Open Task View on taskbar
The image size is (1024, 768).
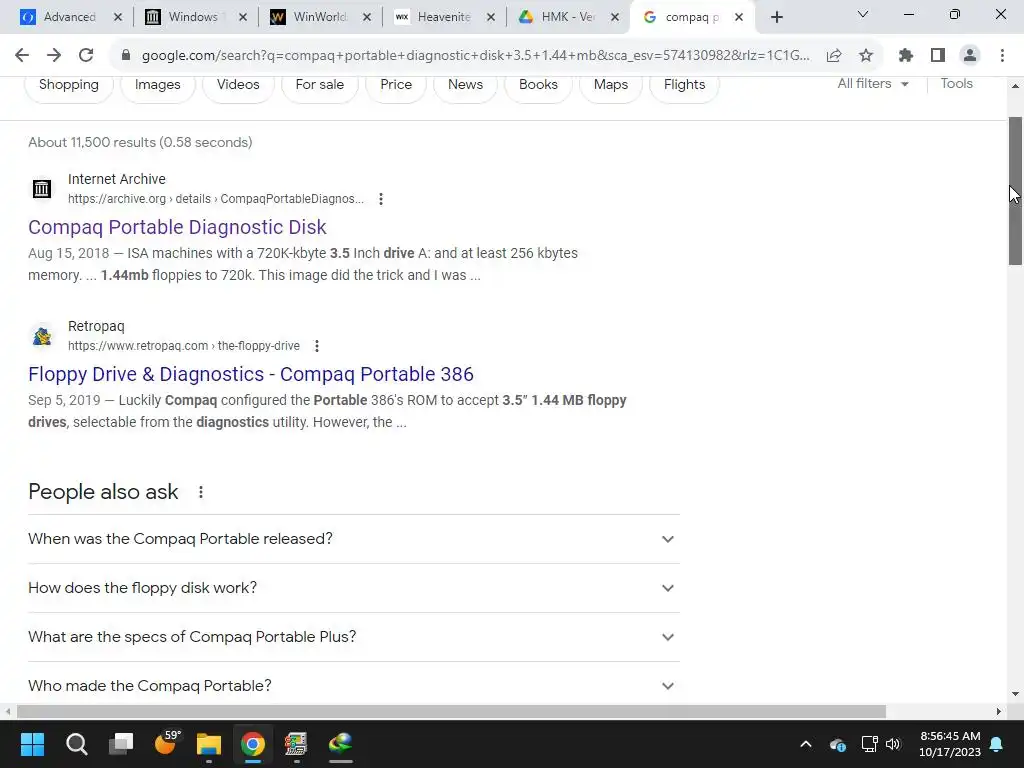121,744
